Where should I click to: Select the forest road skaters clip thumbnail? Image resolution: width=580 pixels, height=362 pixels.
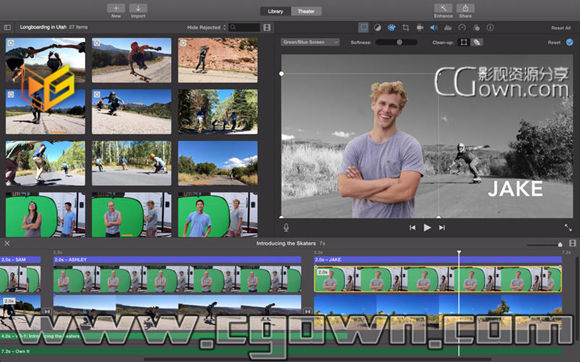(x=218, y=111)
